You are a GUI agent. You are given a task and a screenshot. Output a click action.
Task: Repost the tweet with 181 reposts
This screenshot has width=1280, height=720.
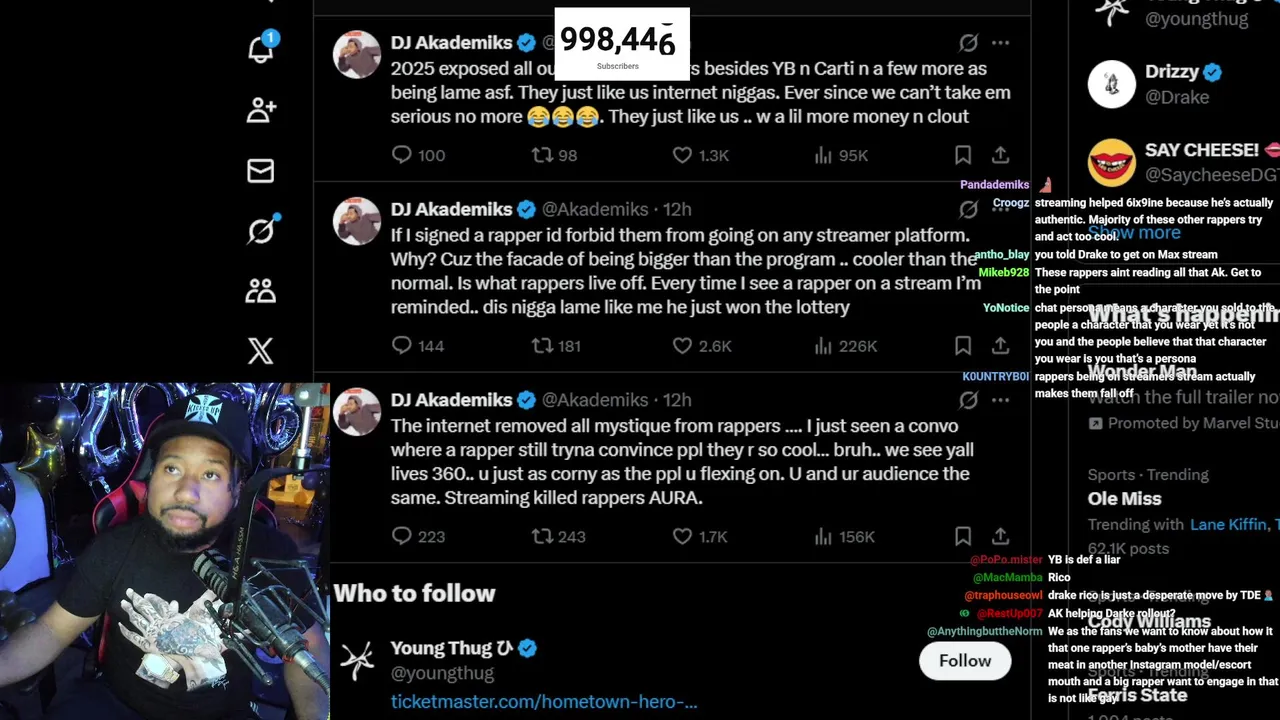coord(542,346)
